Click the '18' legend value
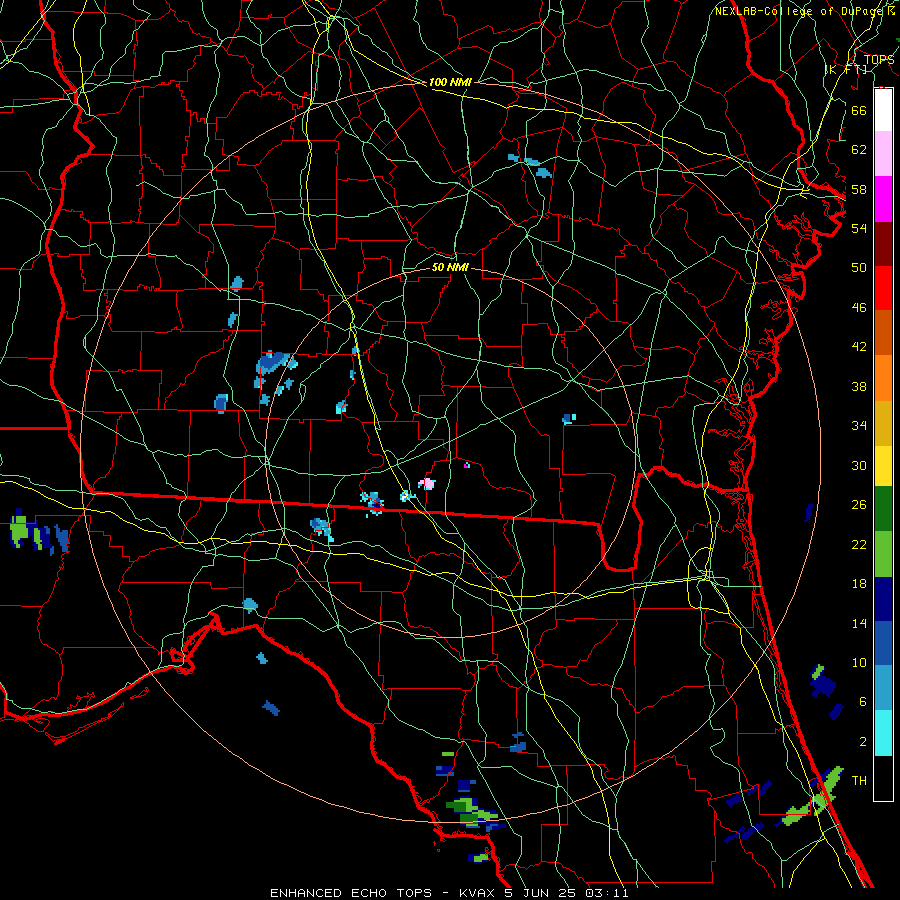Screen dimensions: 900x900 point(859,584)
